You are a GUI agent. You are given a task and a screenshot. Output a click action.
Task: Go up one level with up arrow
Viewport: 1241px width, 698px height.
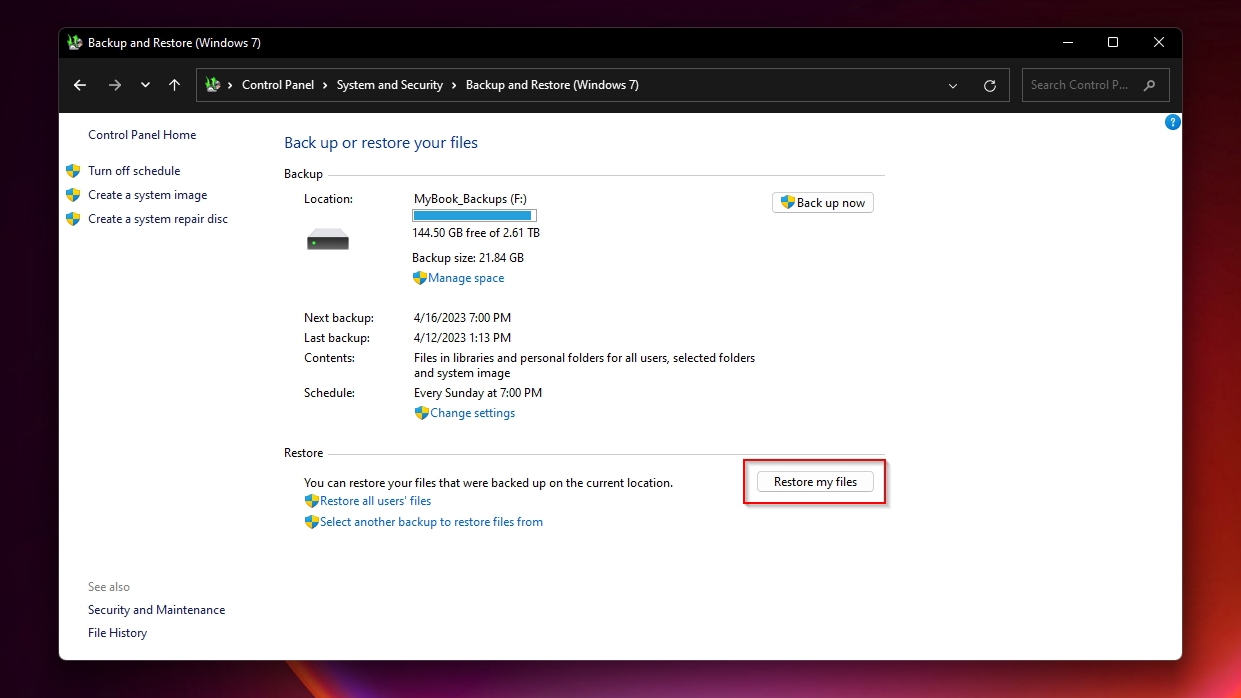(175, 86)
